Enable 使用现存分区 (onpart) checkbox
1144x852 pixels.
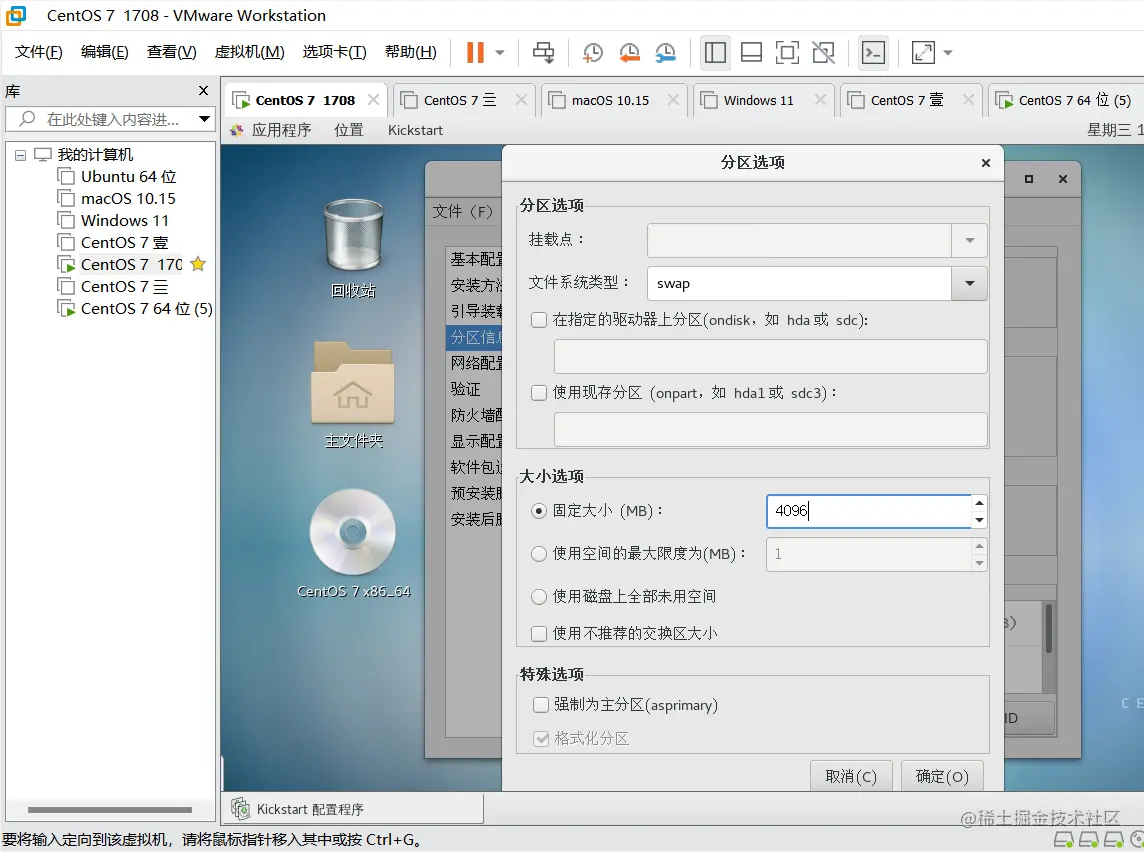click(539, 393)
